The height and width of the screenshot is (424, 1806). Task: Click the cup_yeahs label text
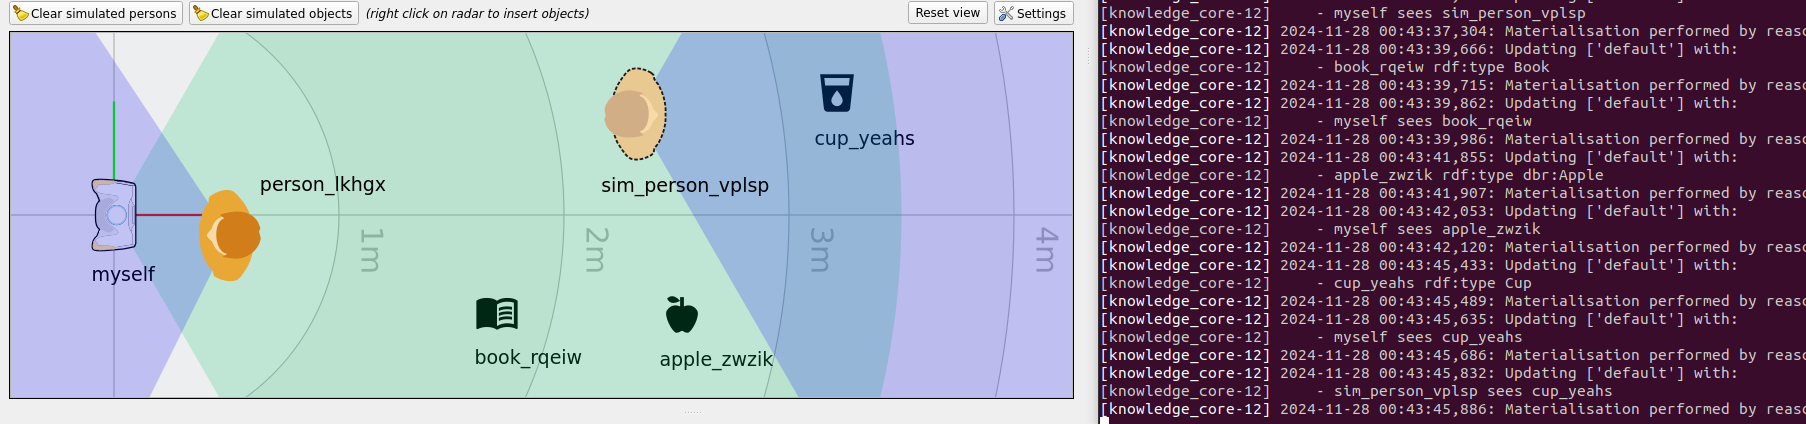(x=864, y=139)
